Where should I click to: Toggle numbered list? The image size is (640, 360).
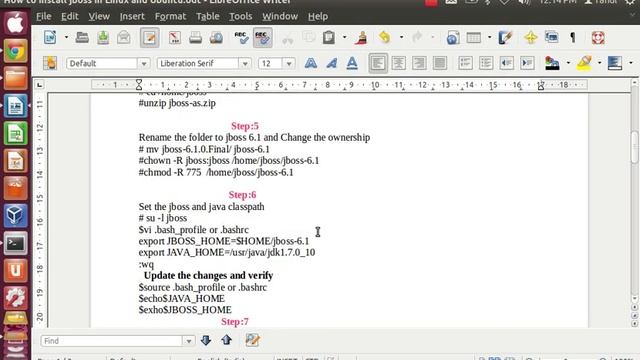point(465,63)
